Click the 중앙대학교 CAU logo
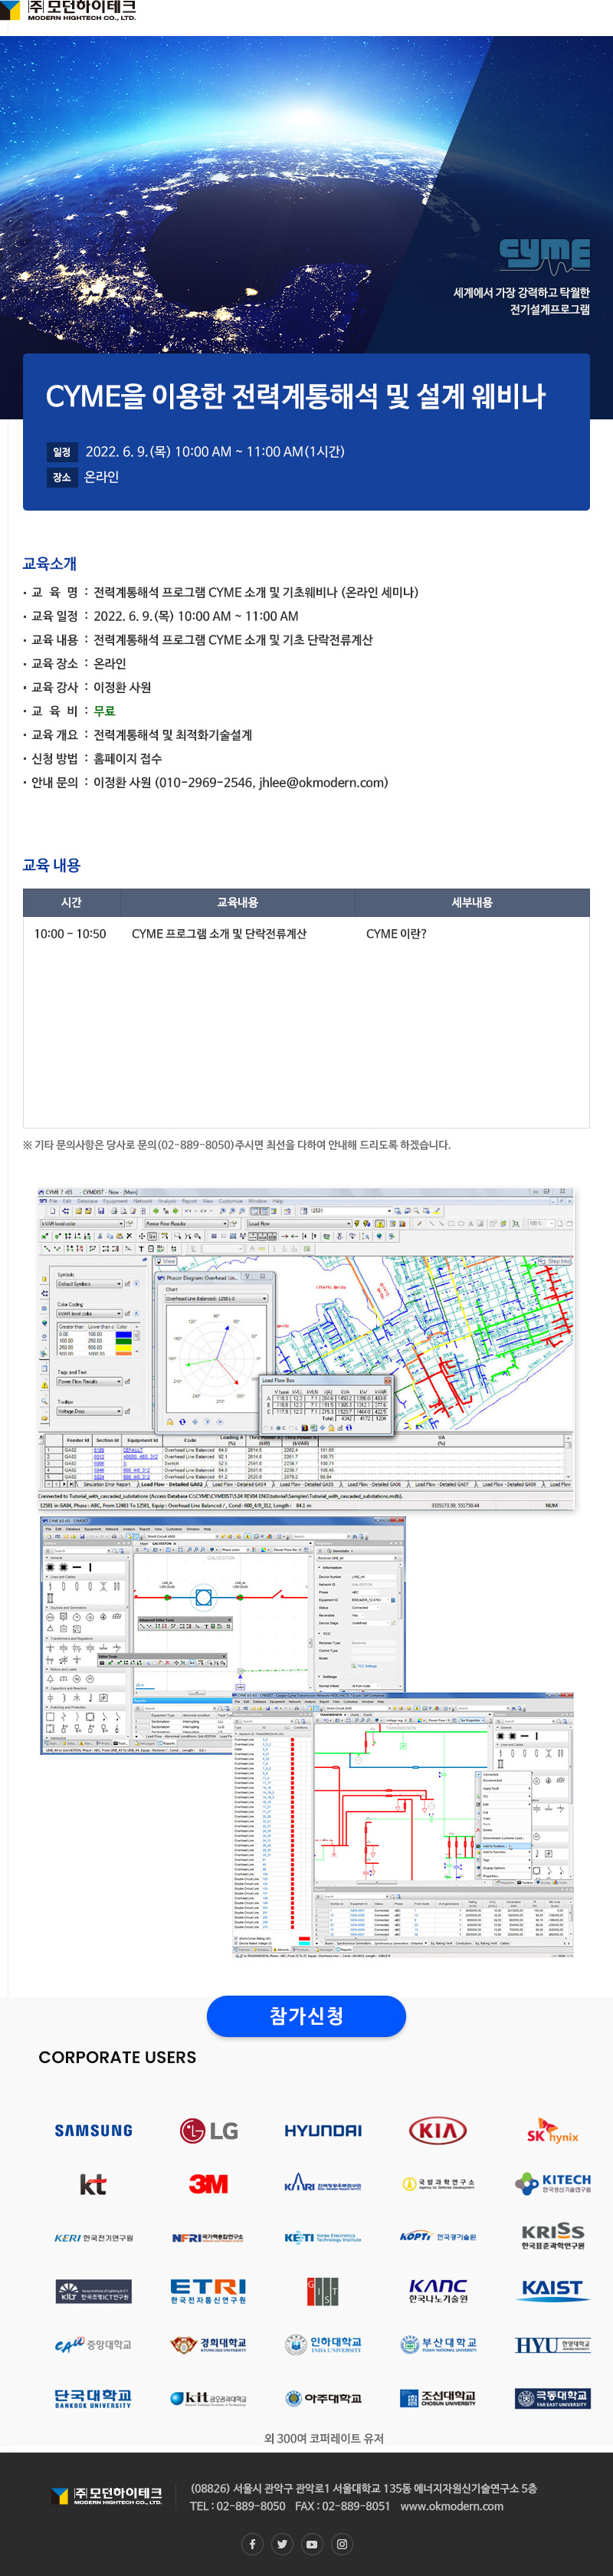 pyautogui.click(x=93, y=2345)
